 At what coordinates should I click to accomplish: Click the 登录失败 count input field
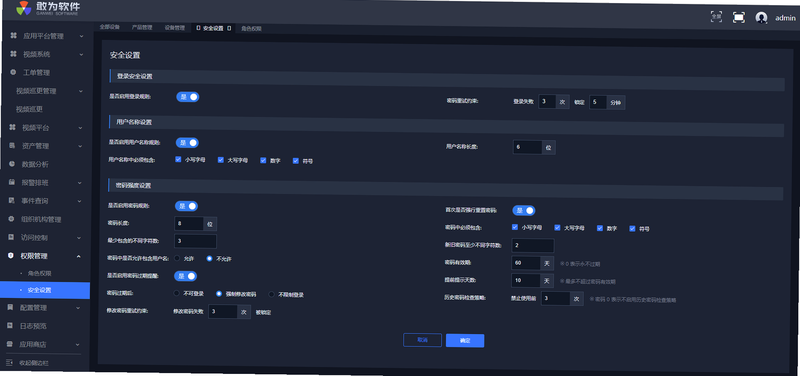pyautogui.click(x=547, y=102)
